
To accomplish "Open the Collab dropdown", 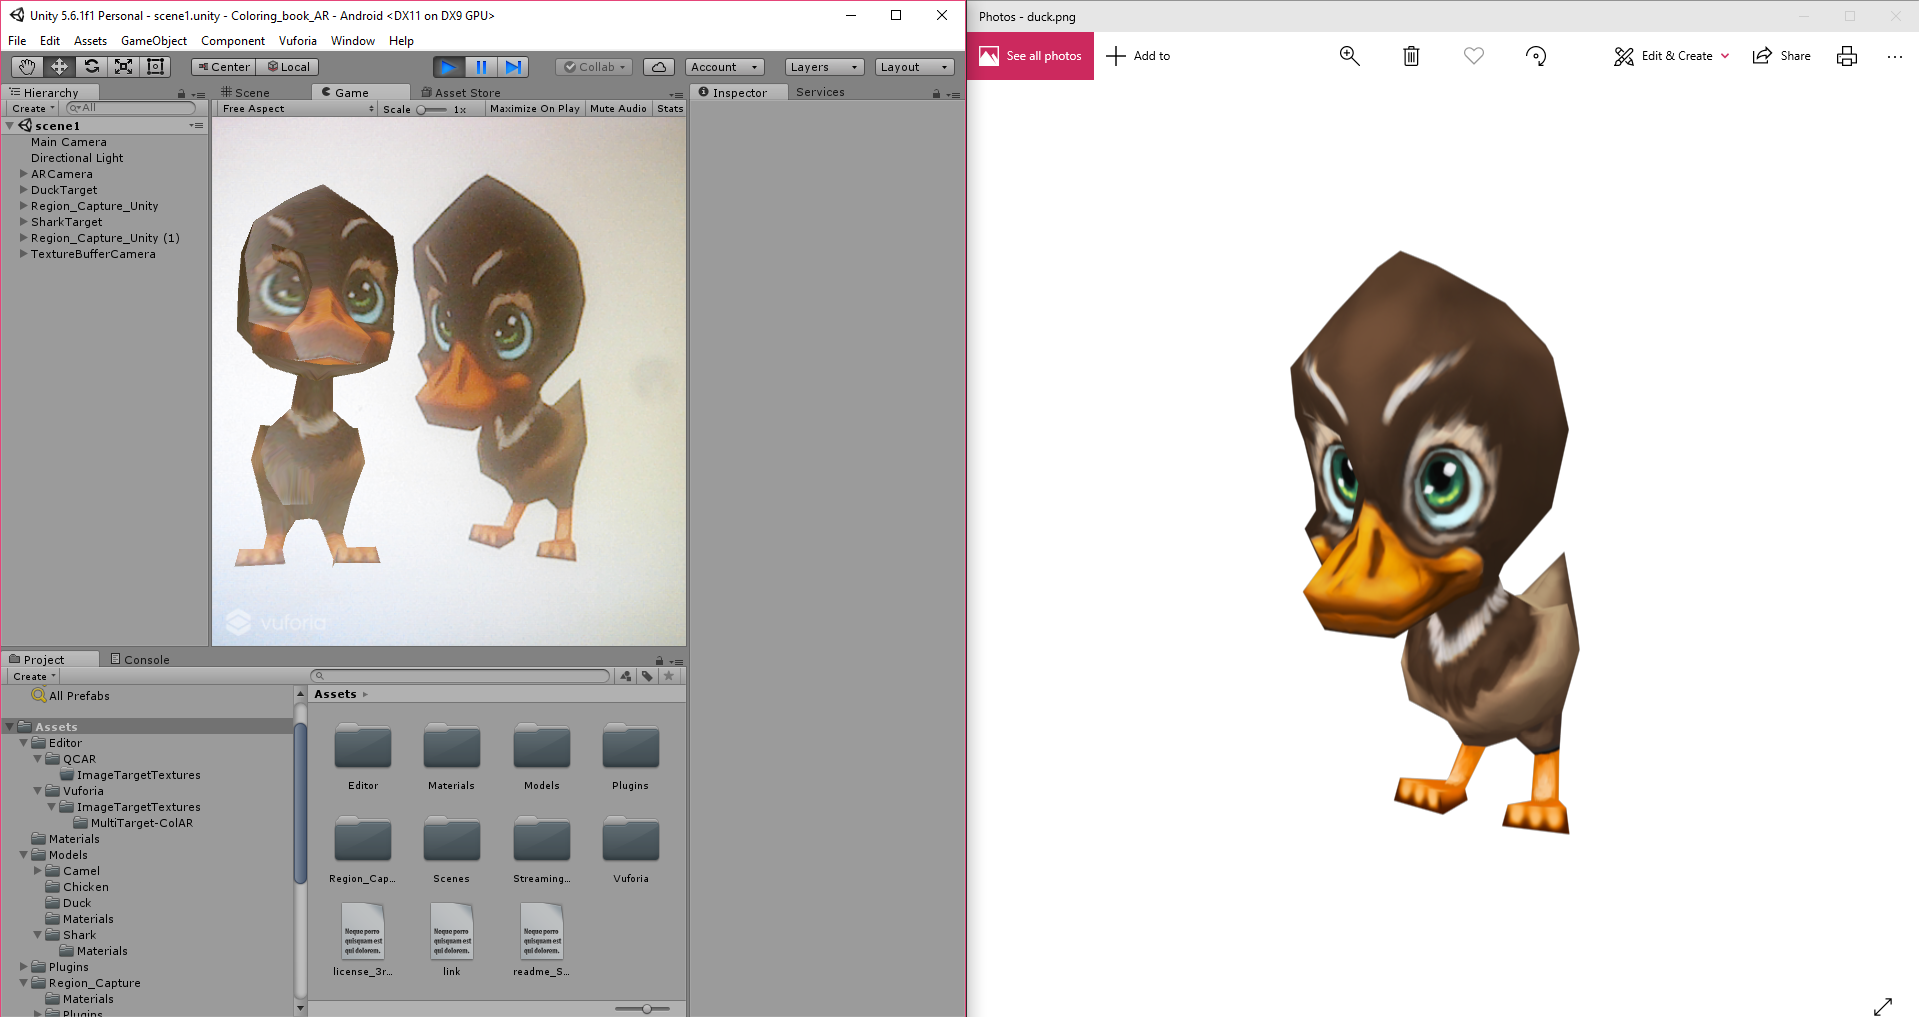I will (594, 67).
